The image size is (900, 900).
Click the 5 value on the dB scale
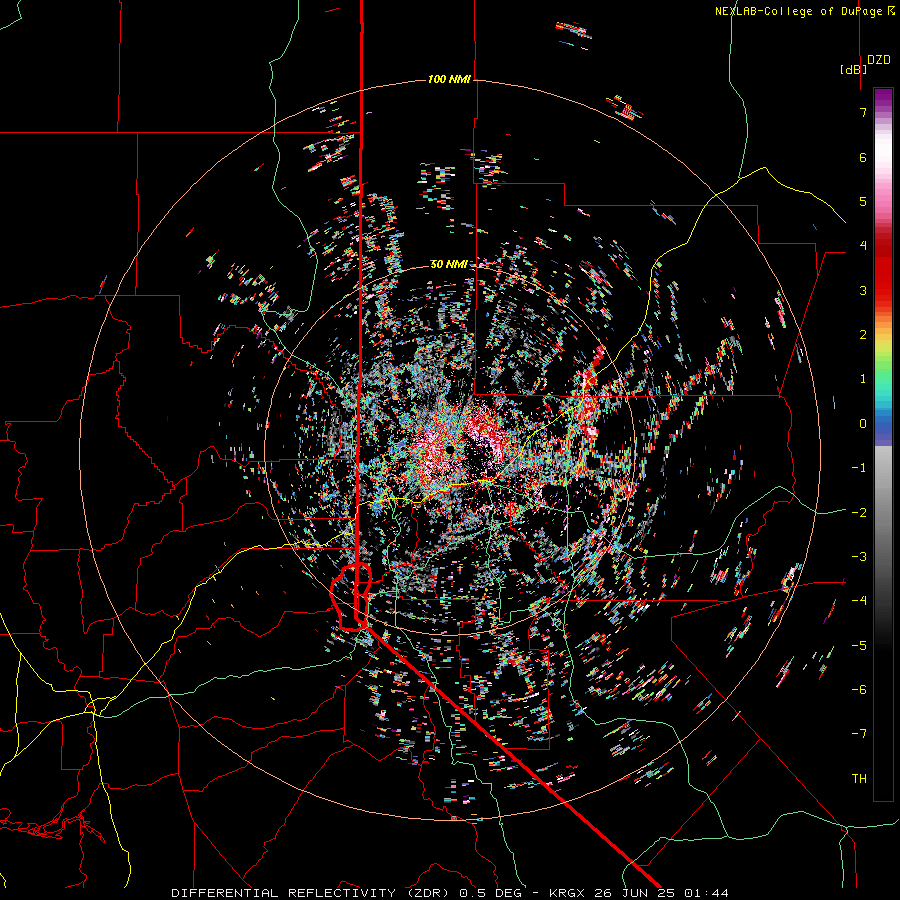click(x=863, y=201)
